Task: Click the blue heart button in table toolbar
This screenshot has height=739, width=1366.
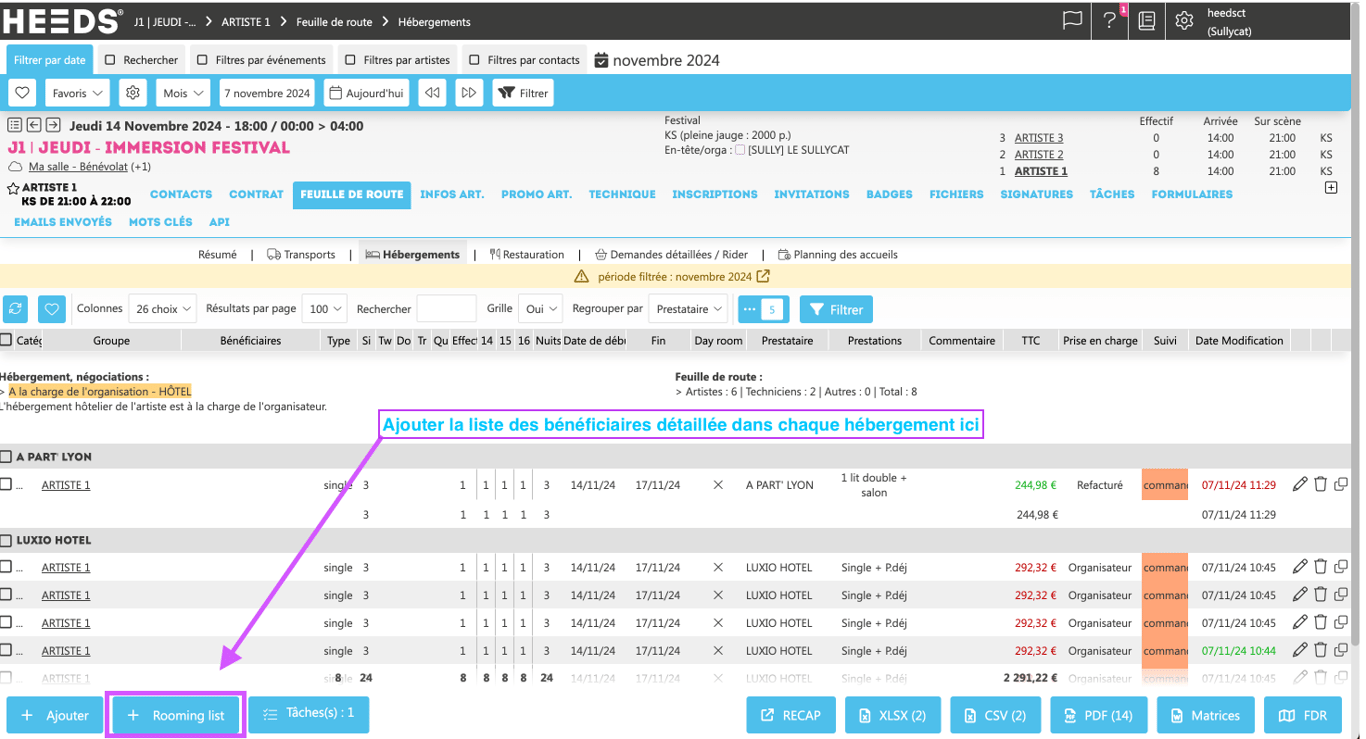Action: pyautogui.click(x=52, y=309)
